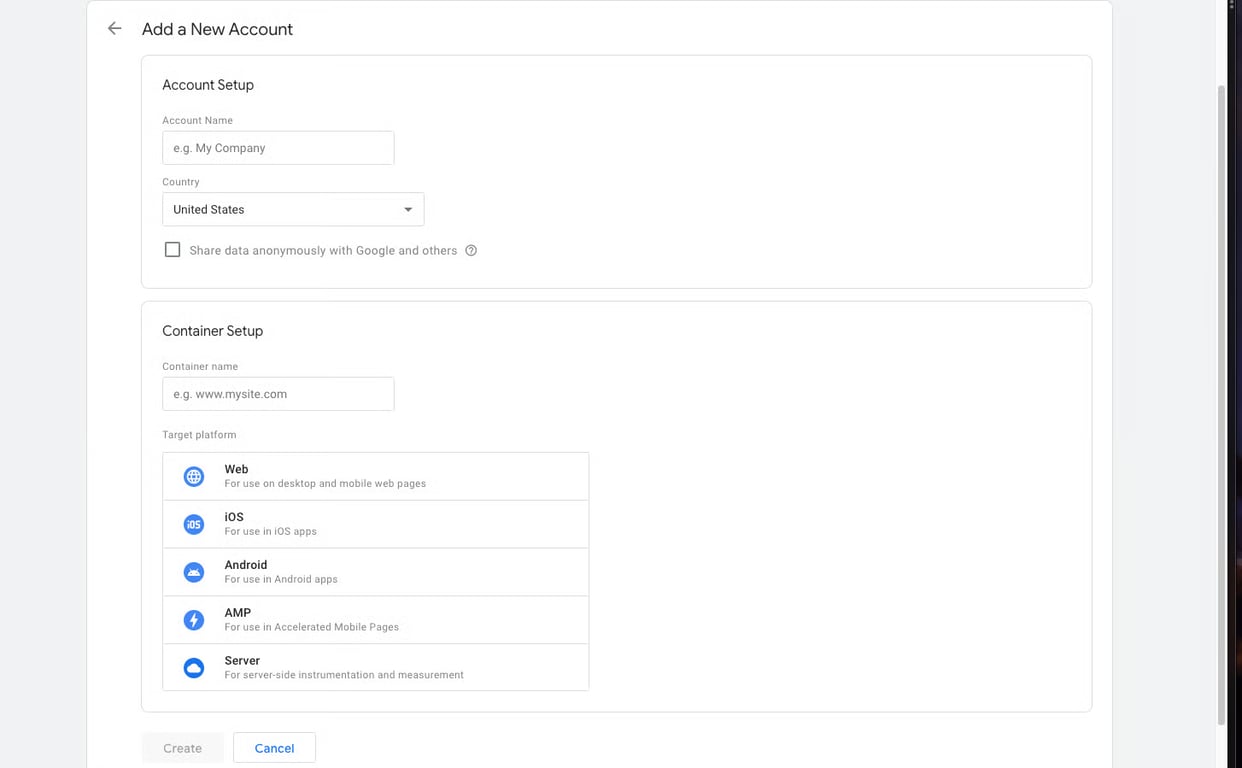
Task: Click the Server cloud icon
Action: pos(194,668)
